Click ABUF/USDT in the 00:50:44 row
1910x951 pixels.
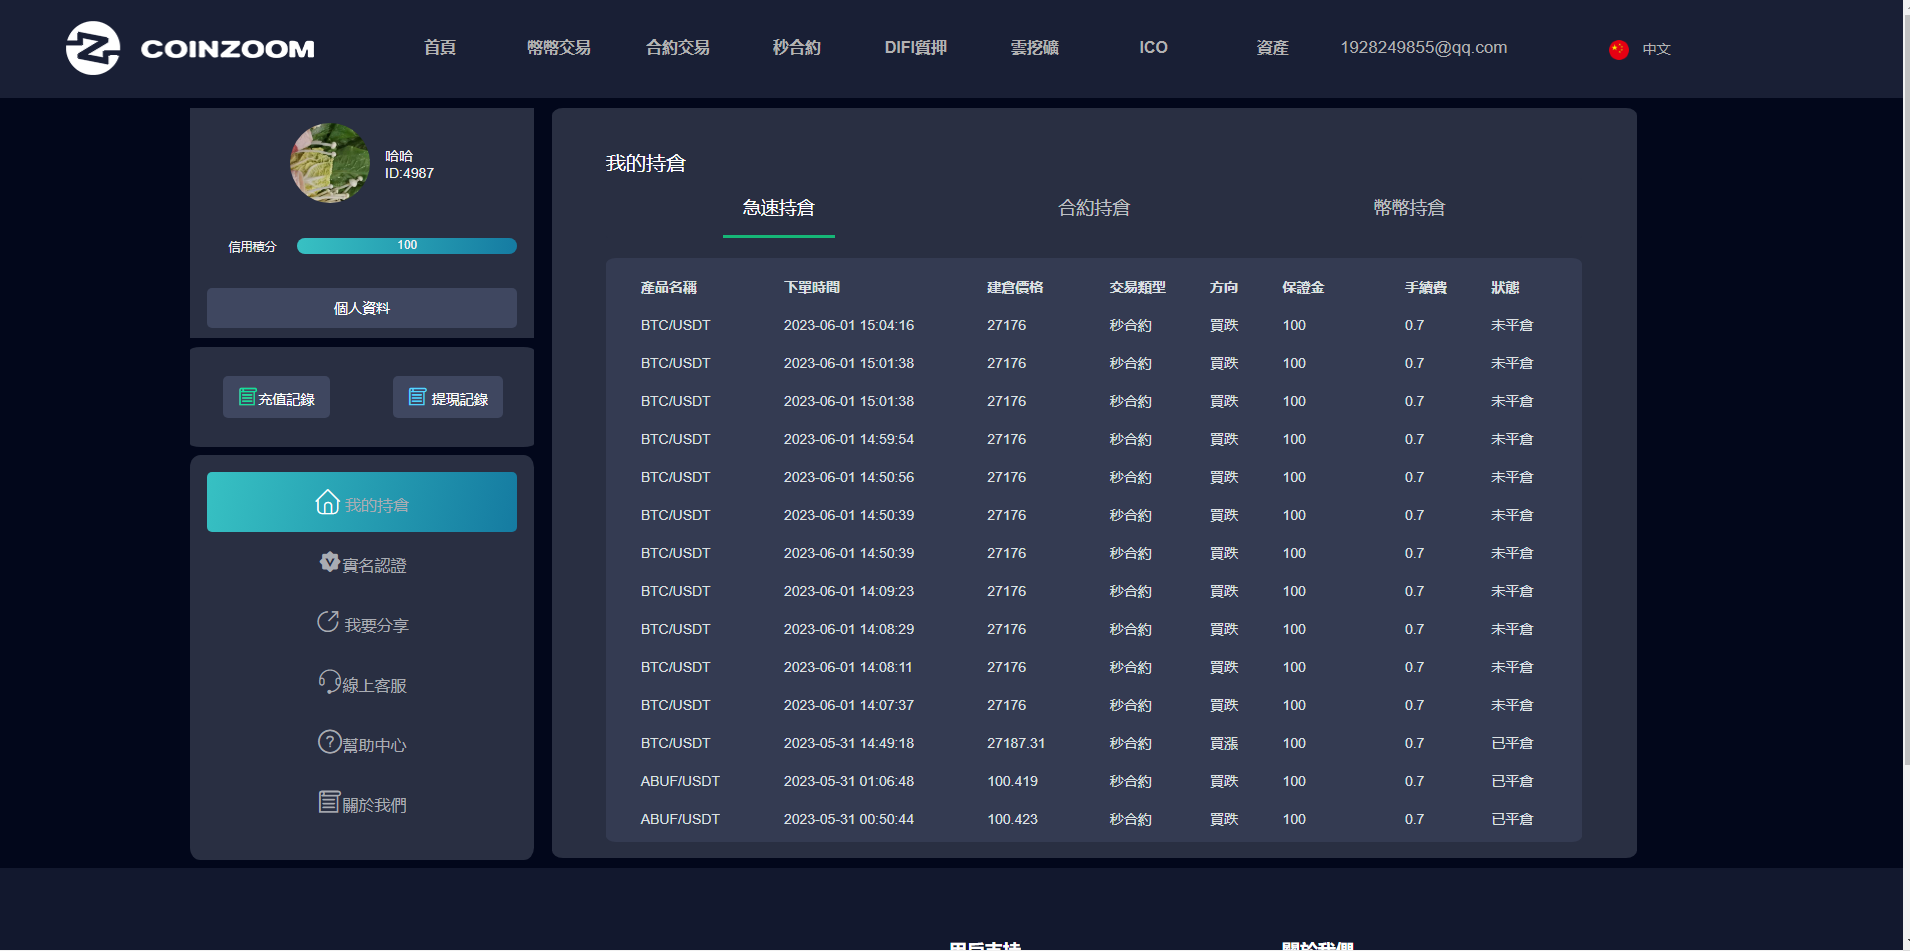(680, 820)
